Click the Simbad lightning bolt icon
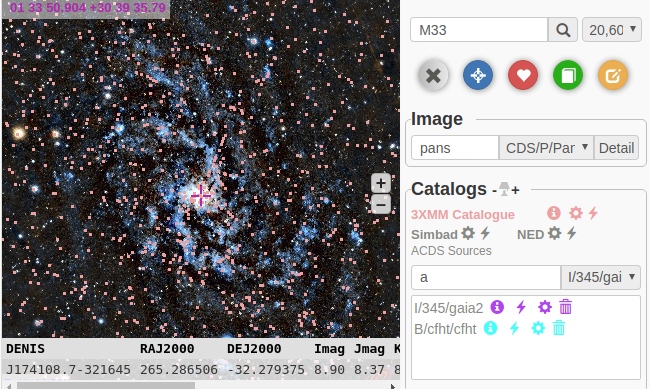 click(x=485, y=233)
